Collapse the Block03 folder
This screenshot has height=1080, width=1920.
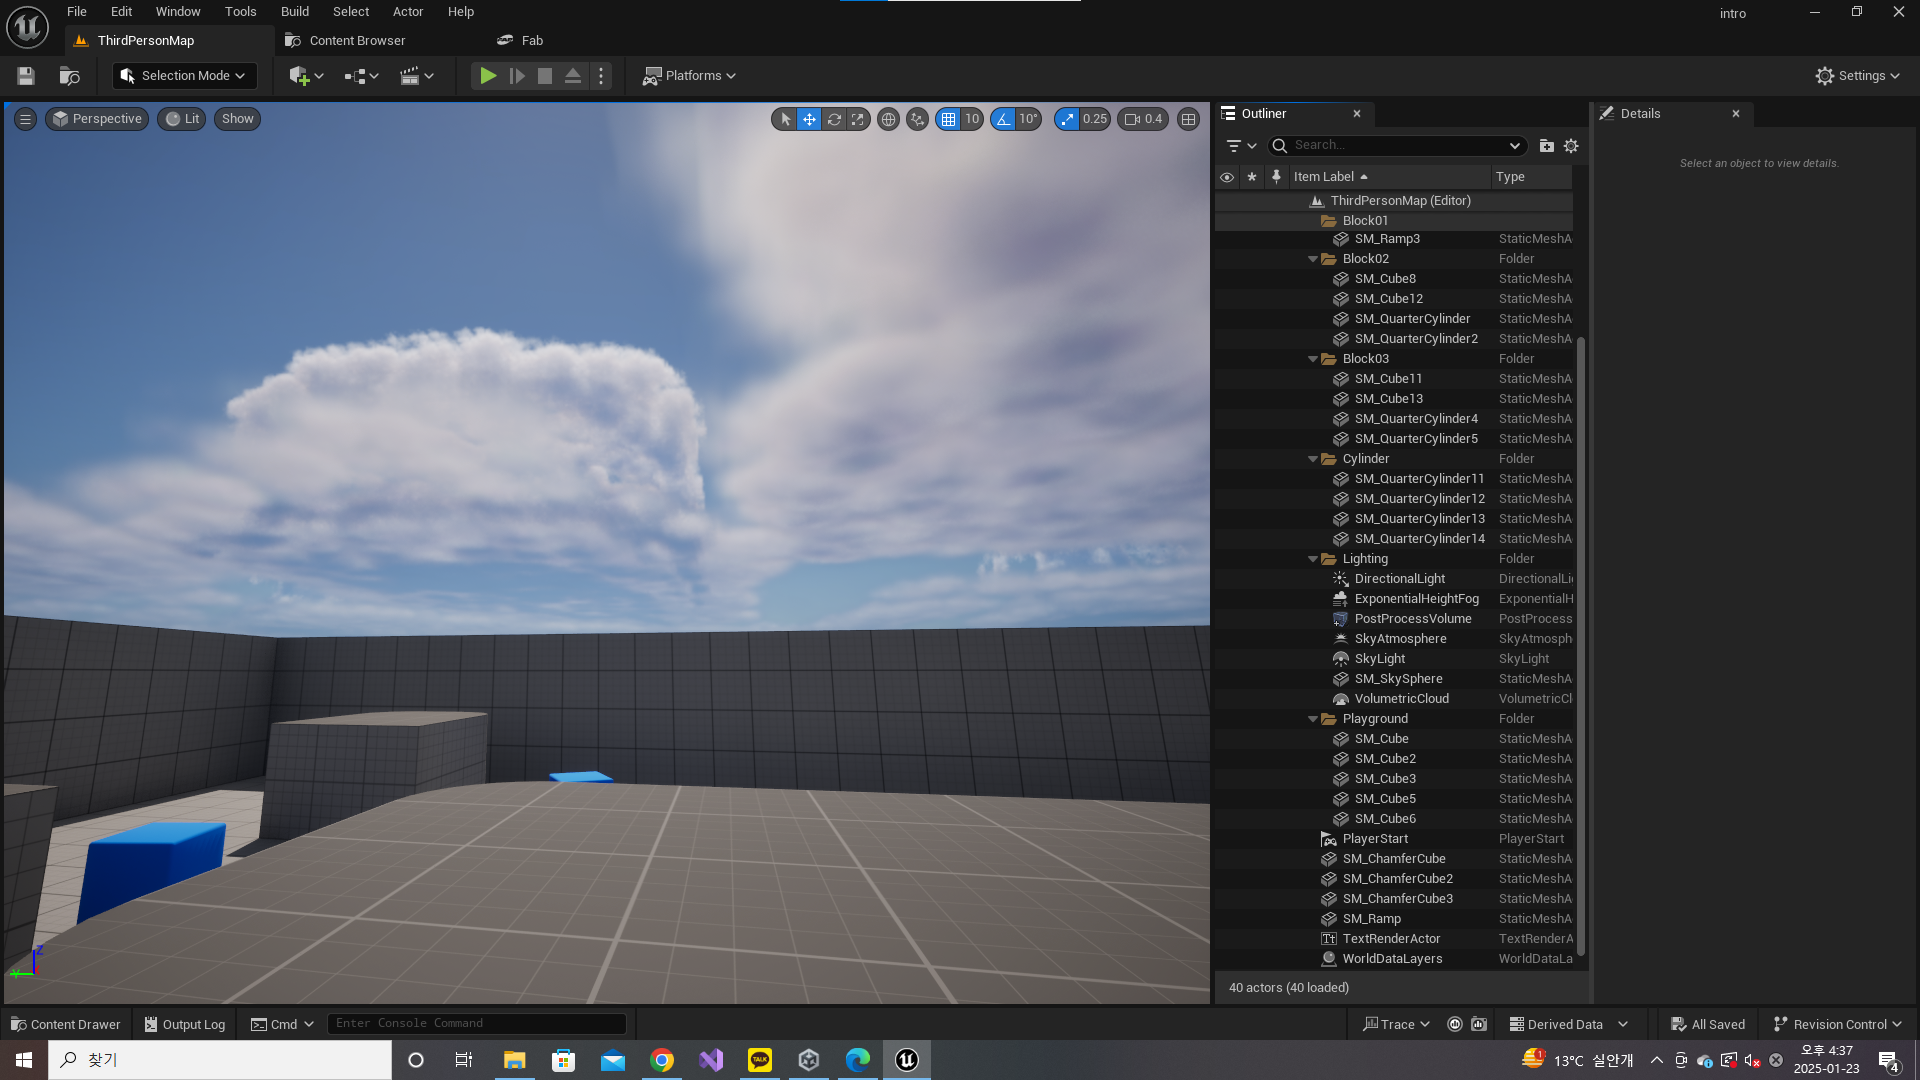click(x=1313, y=359)
